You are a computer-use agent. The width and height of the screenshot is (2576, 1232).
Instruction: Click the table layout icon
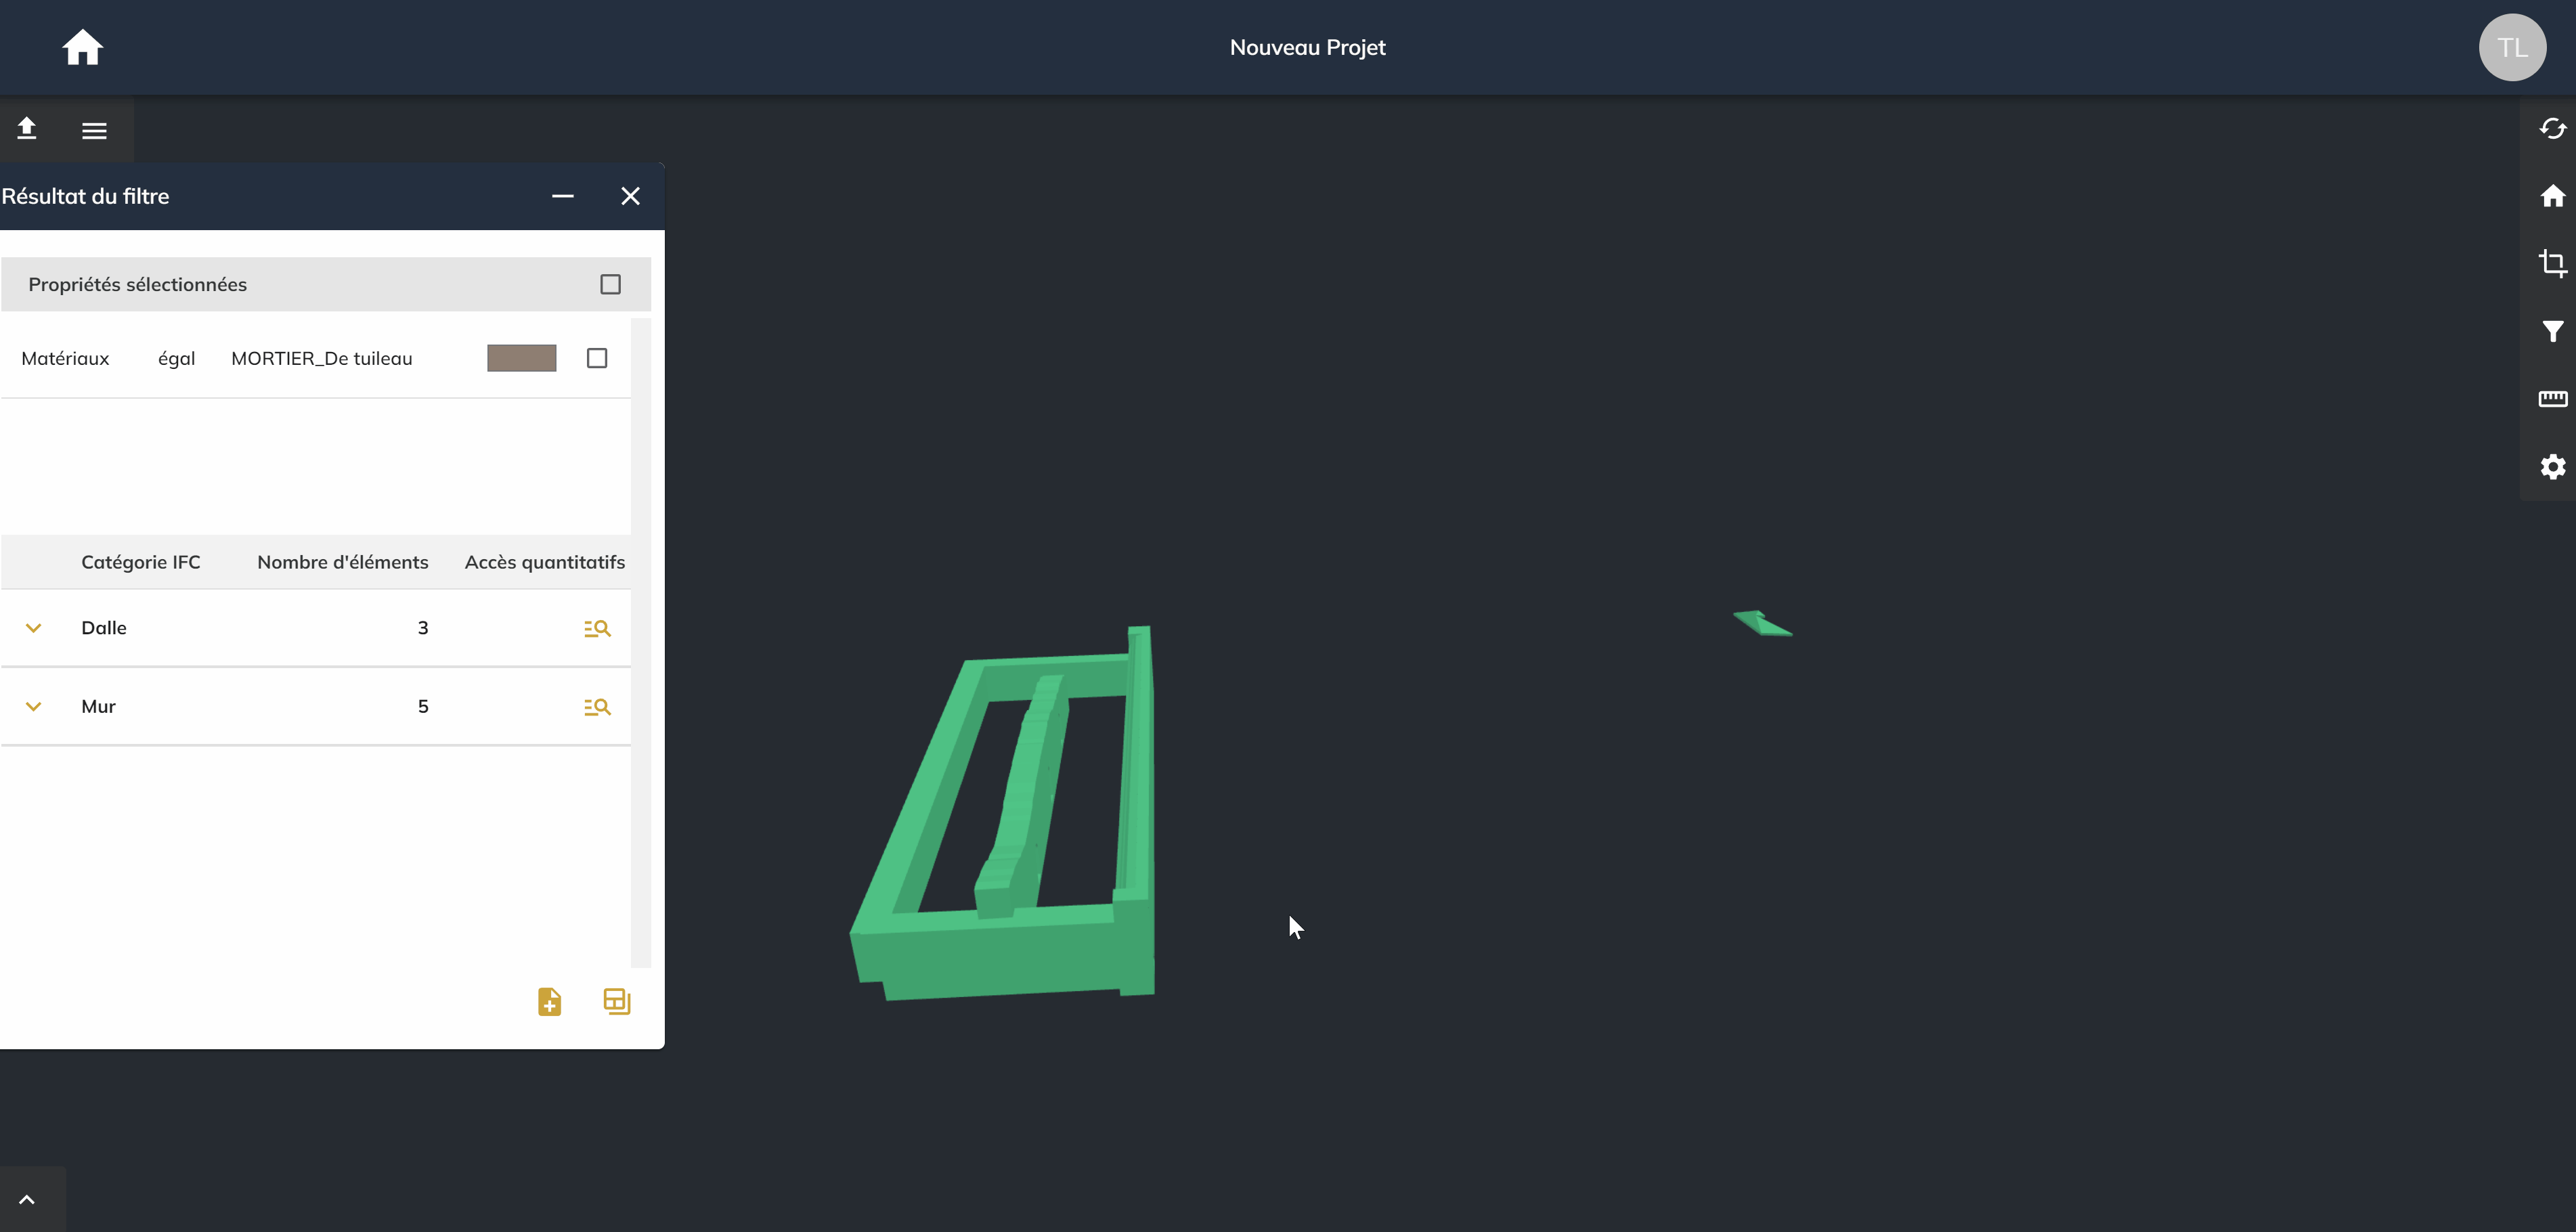point(617,1001)
